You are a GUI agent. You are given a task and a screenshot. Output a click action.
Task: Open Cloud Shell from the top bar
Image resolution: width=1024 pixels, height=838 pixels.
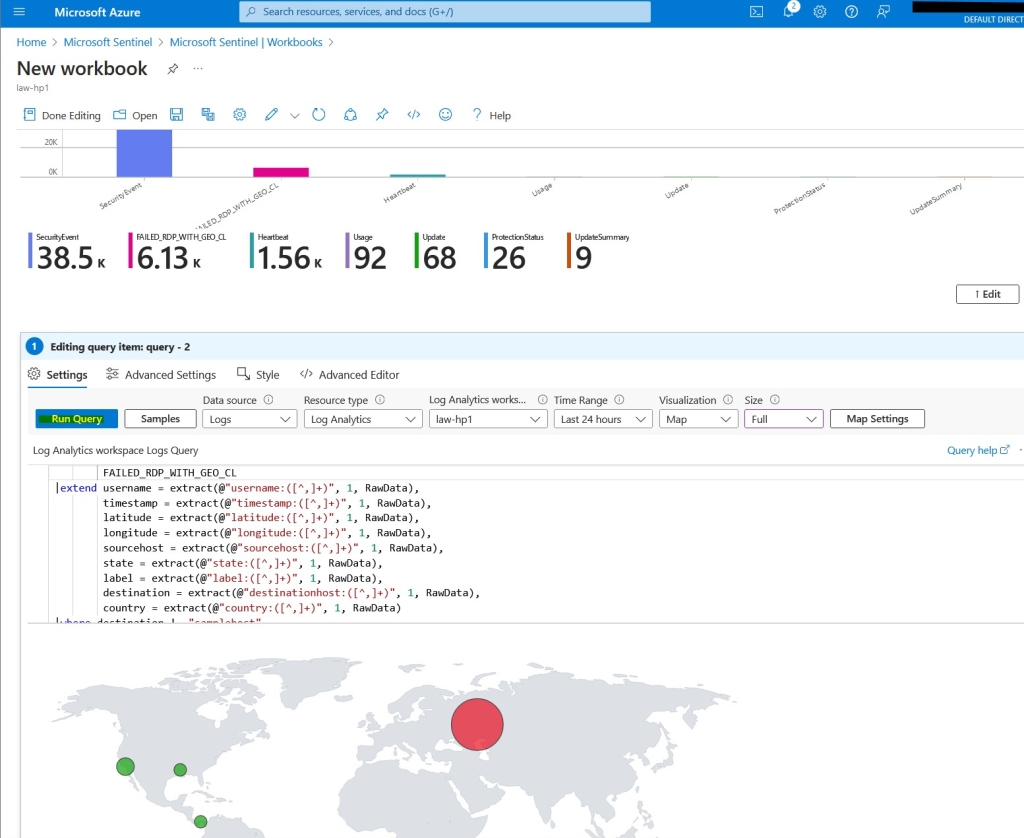[x=757, y=12]
